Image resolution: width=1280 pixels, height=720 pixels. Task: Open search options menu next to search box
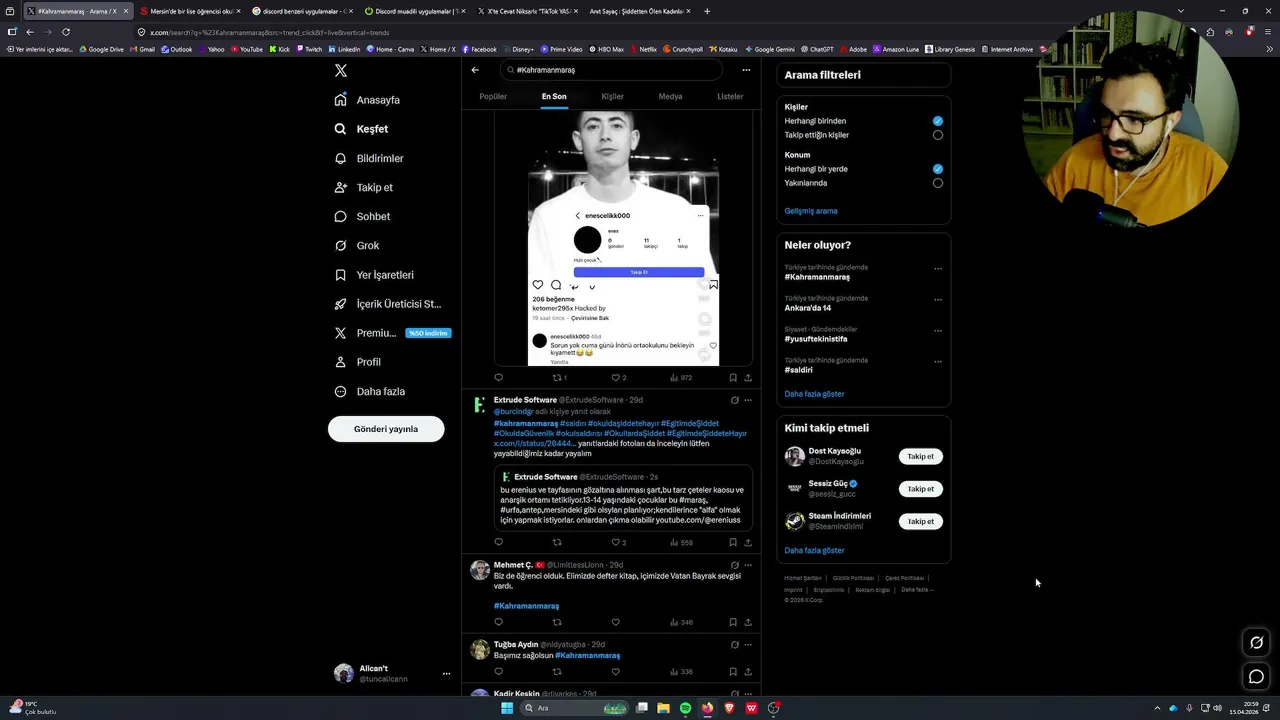pyautogui.click(x=746, y=70)
